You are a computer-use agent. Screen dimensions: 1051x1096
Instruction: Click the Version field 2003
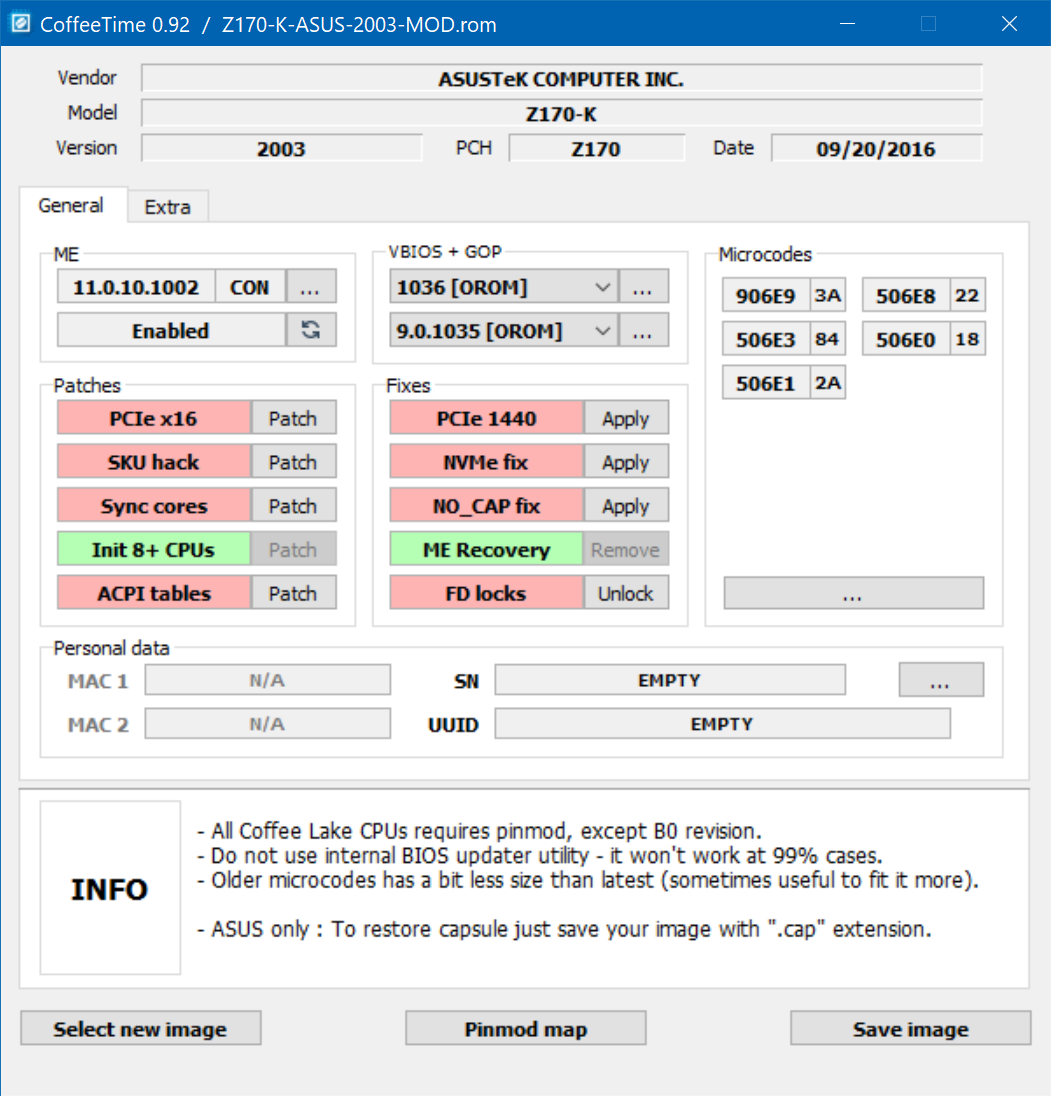(x=282, y=148)
